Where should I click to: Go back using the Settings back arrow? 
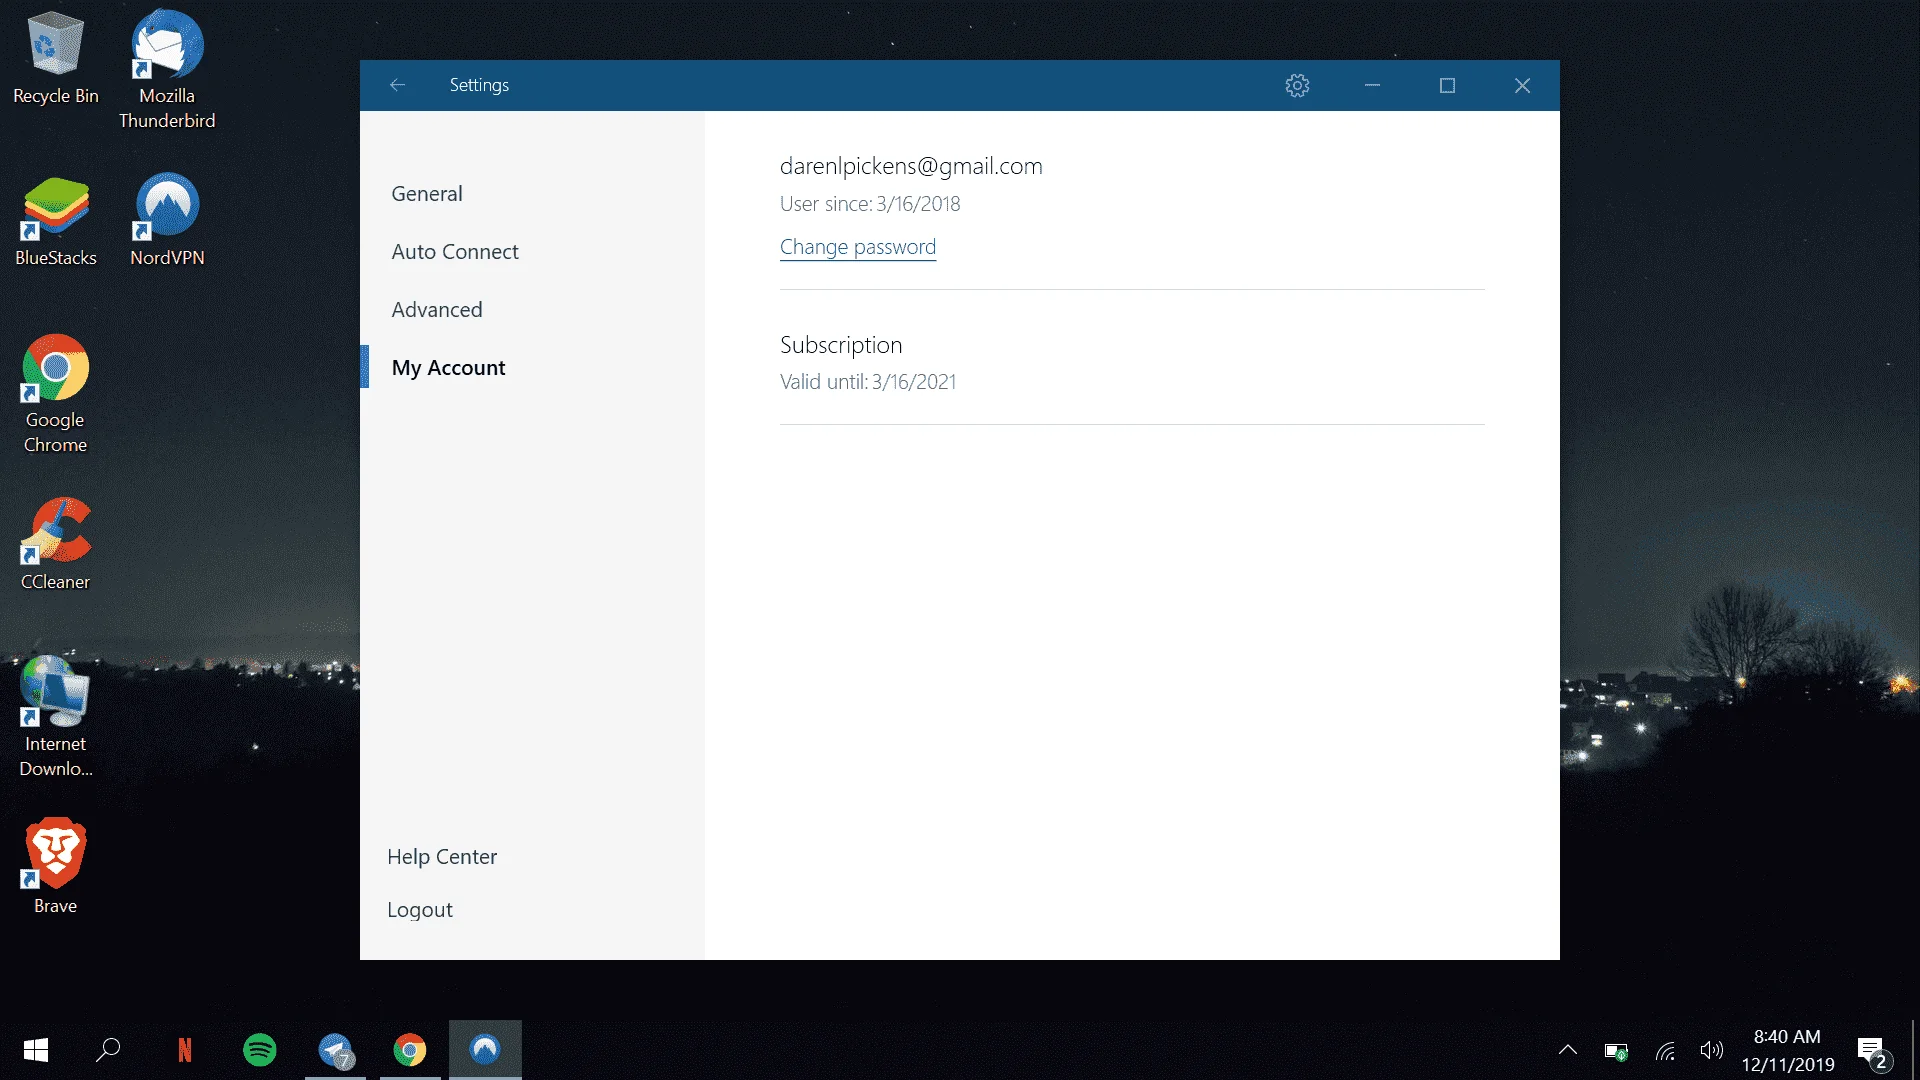coord(397,85)
